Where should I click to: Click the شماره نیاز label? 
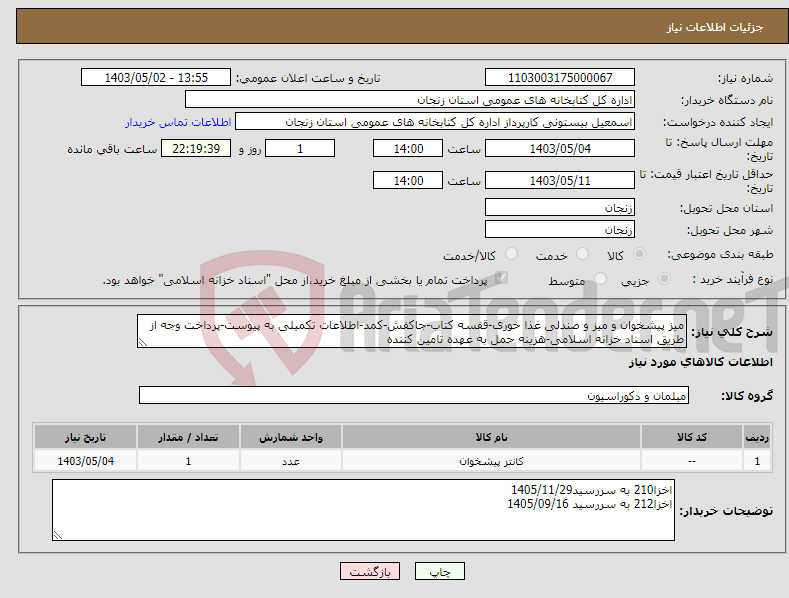pos(745,78)
